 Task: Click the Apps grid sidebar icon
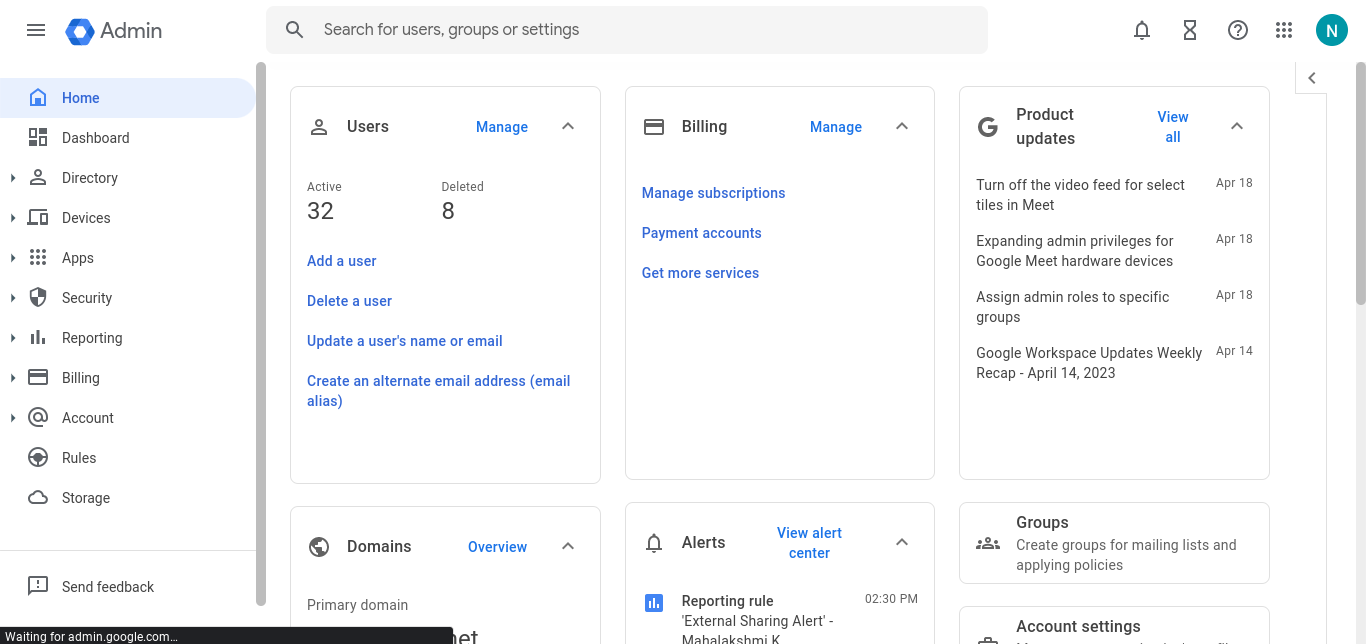(38, 258)
